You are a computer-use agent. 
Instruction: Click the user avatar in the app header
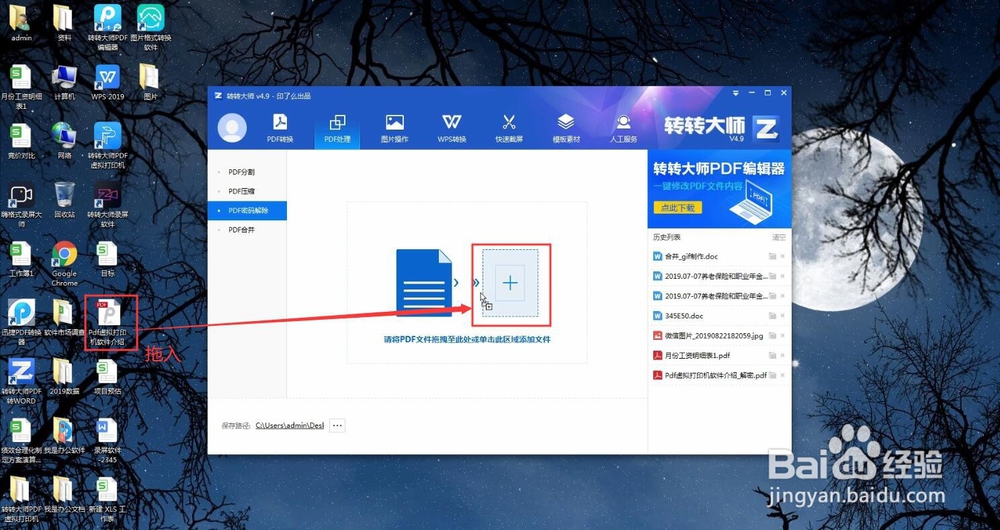[x=232, y=128]
